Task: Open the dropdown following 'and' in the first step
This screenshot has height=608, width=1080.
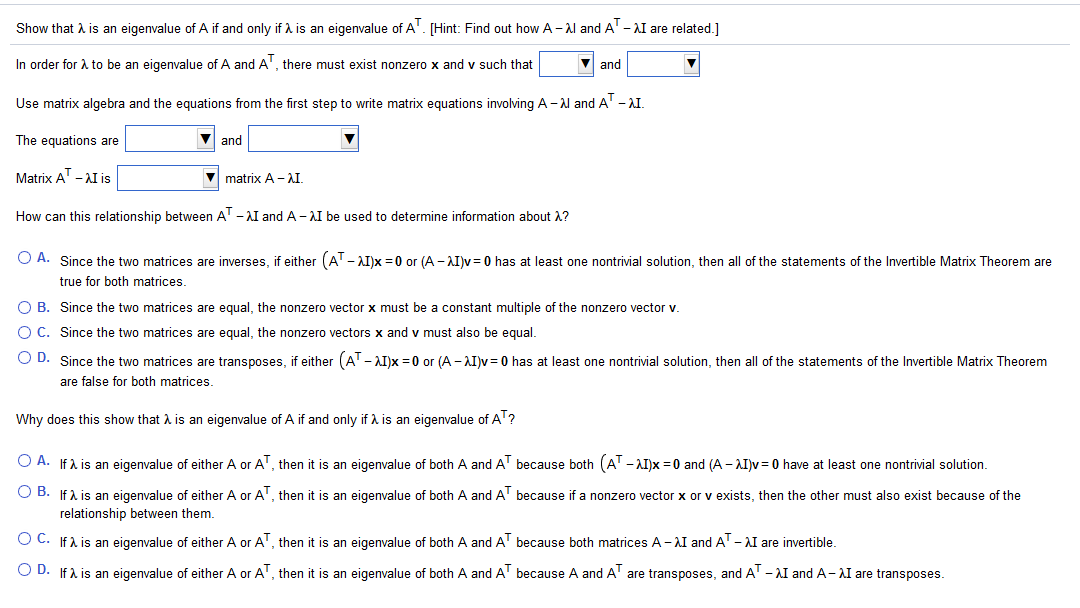Action: click(689, 63)
